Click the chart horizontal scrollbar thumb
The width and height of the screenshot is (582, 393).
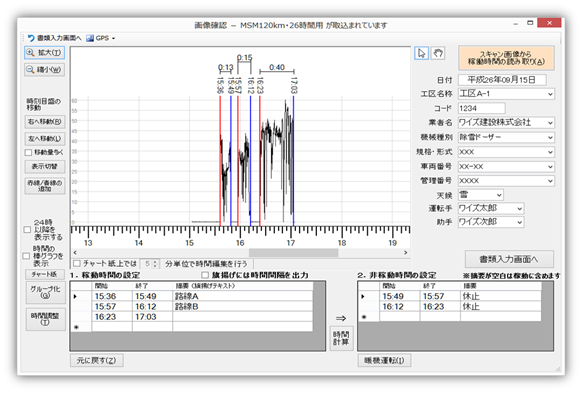(293, 253)
